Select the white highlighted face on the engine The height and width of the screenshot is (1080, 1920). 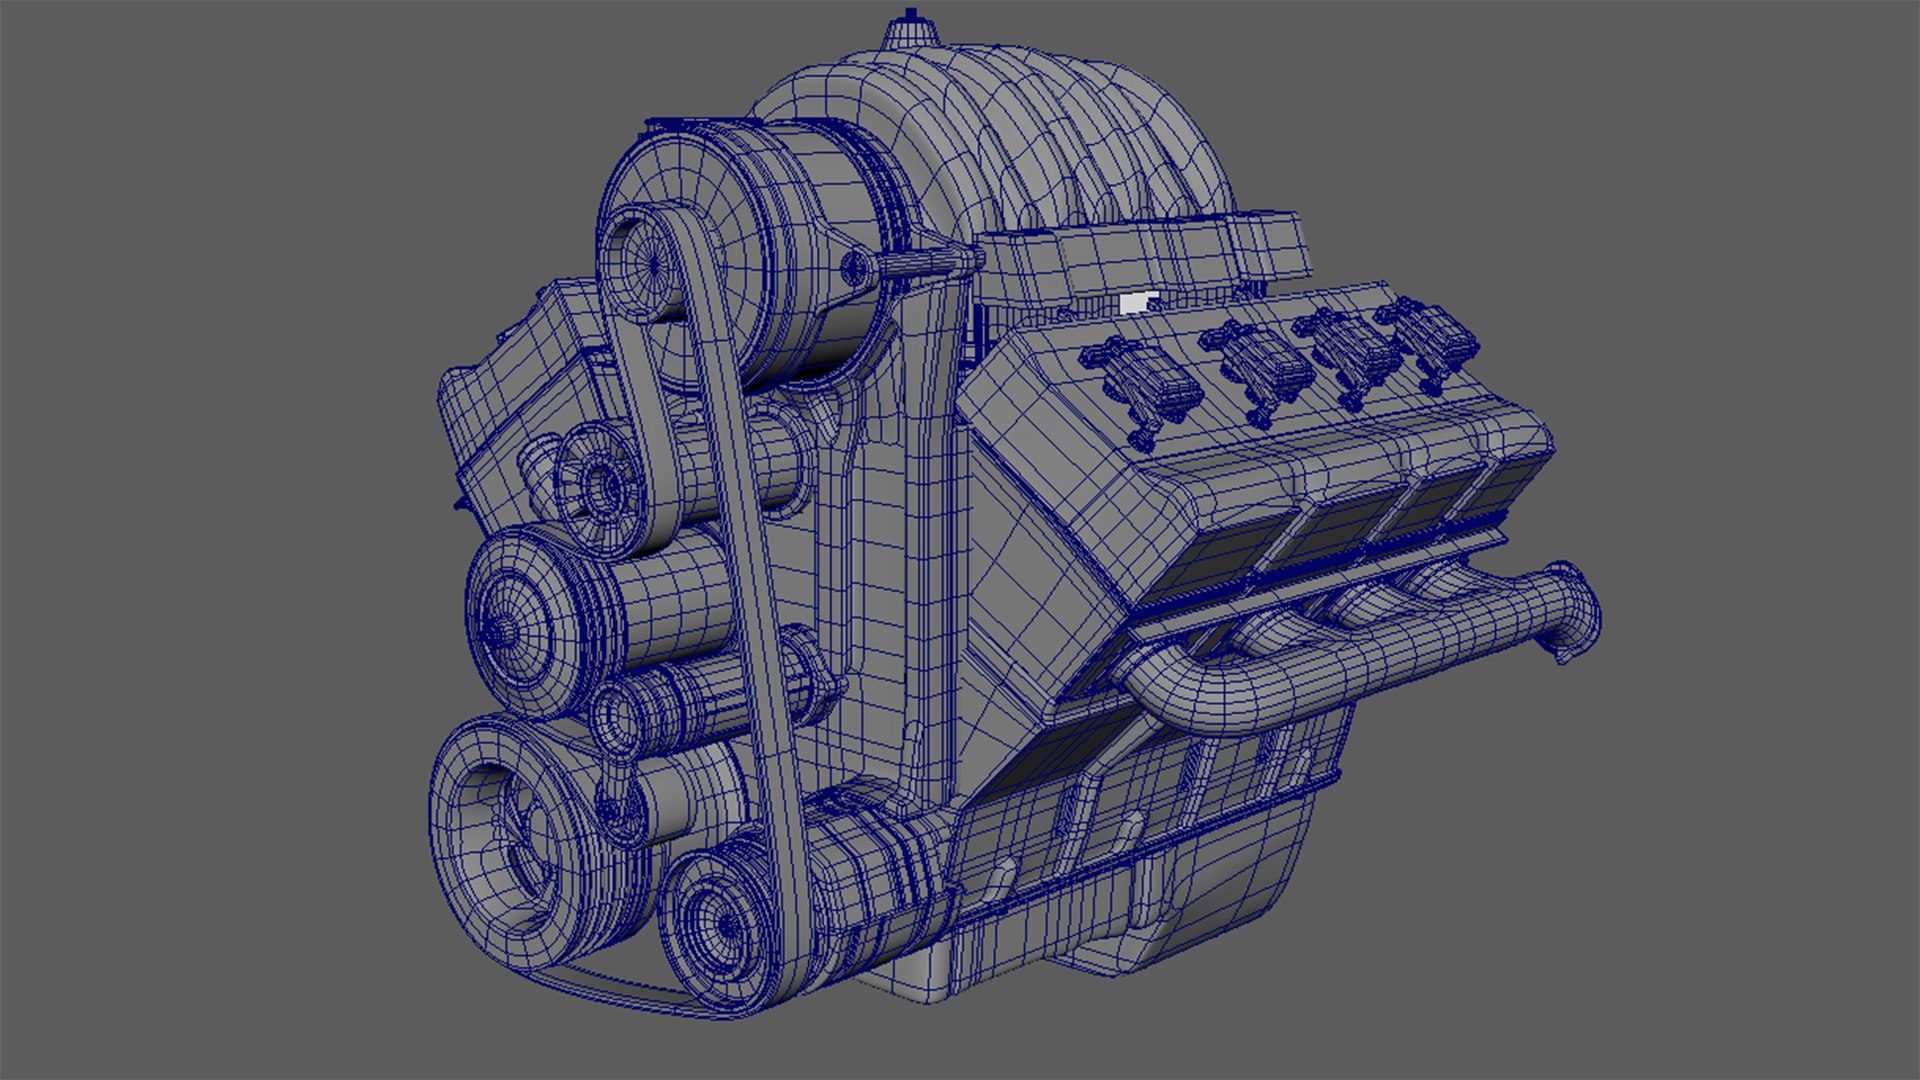(x=1138, y=303)
